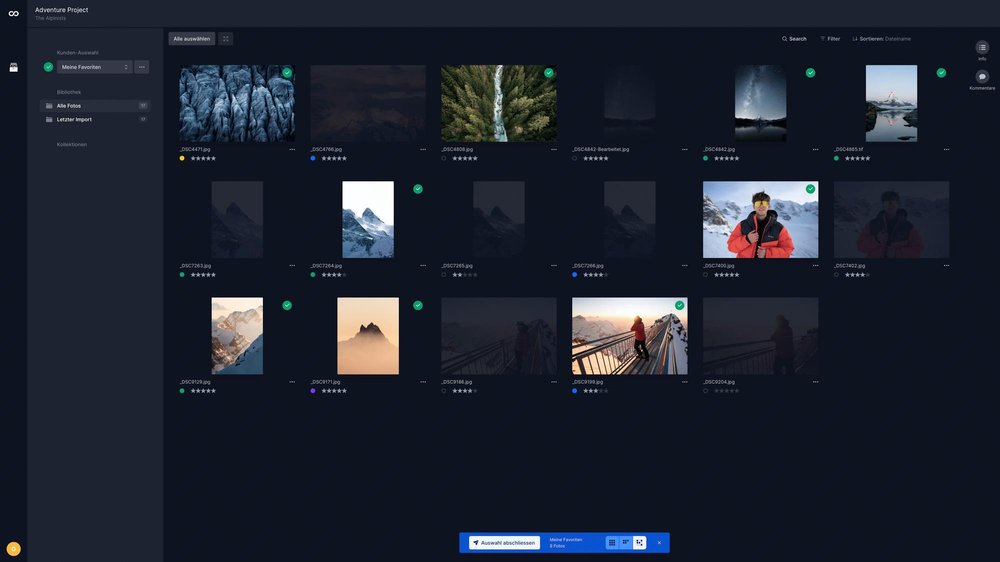Open more options for _DSC9199.jpg
The image size is (1000, 562).
(x=684, y=382)
